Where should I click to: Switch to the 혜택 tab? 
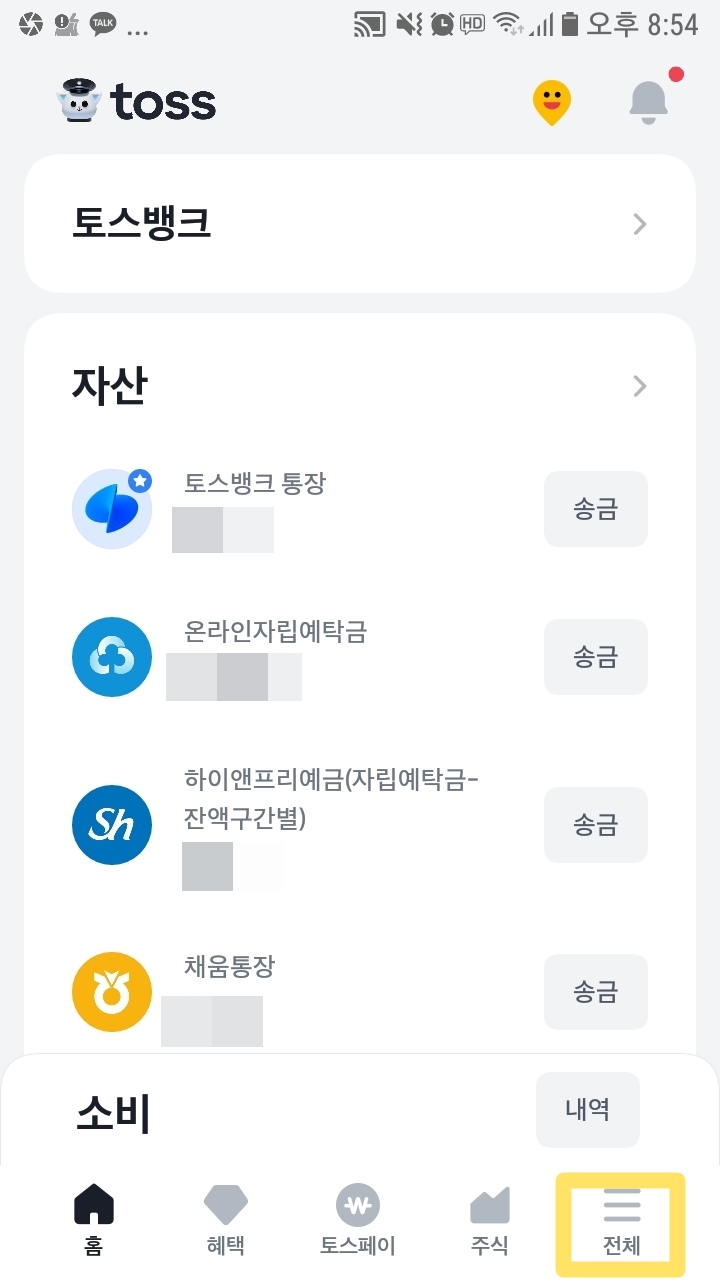coord(225,1219)
